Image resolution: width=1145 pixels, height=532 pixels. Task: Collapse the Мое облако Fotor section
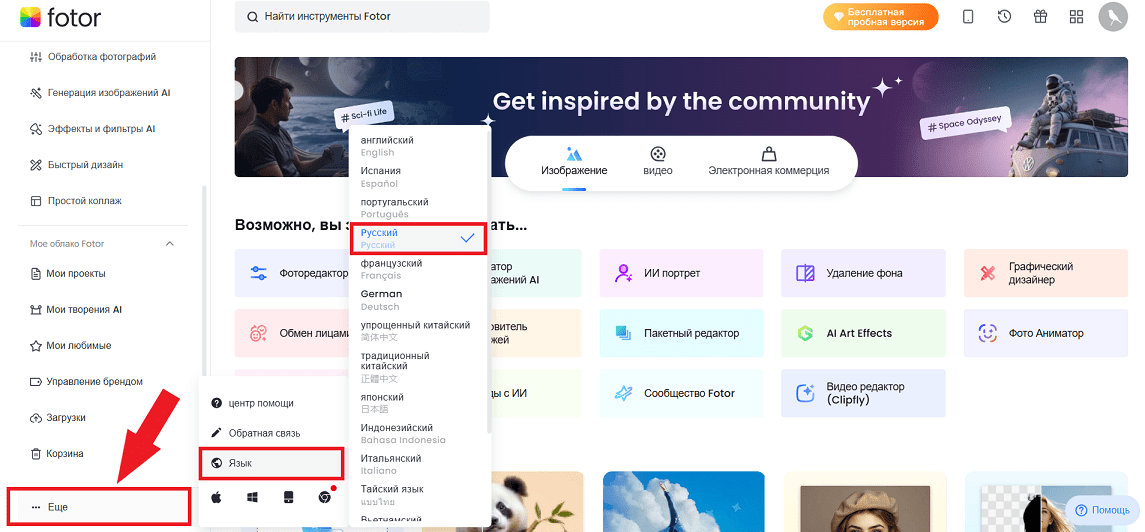tap(169, 244)
